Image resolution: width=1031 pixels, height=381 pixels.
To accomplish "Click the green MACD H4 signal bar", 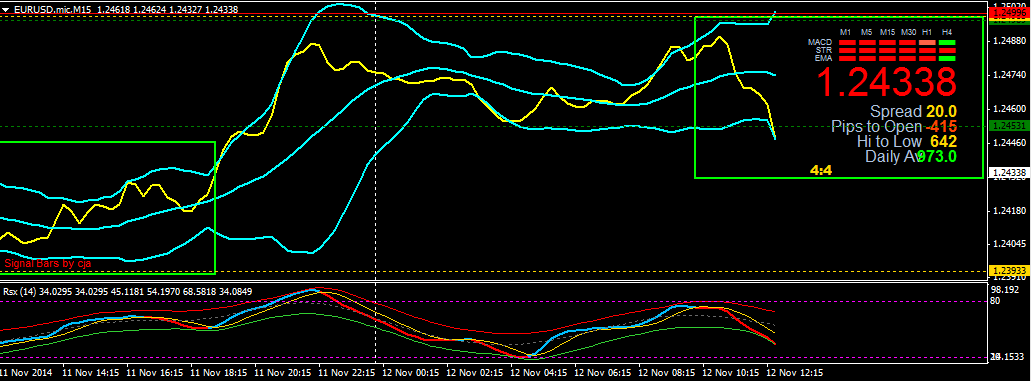I will click(947, 43).
